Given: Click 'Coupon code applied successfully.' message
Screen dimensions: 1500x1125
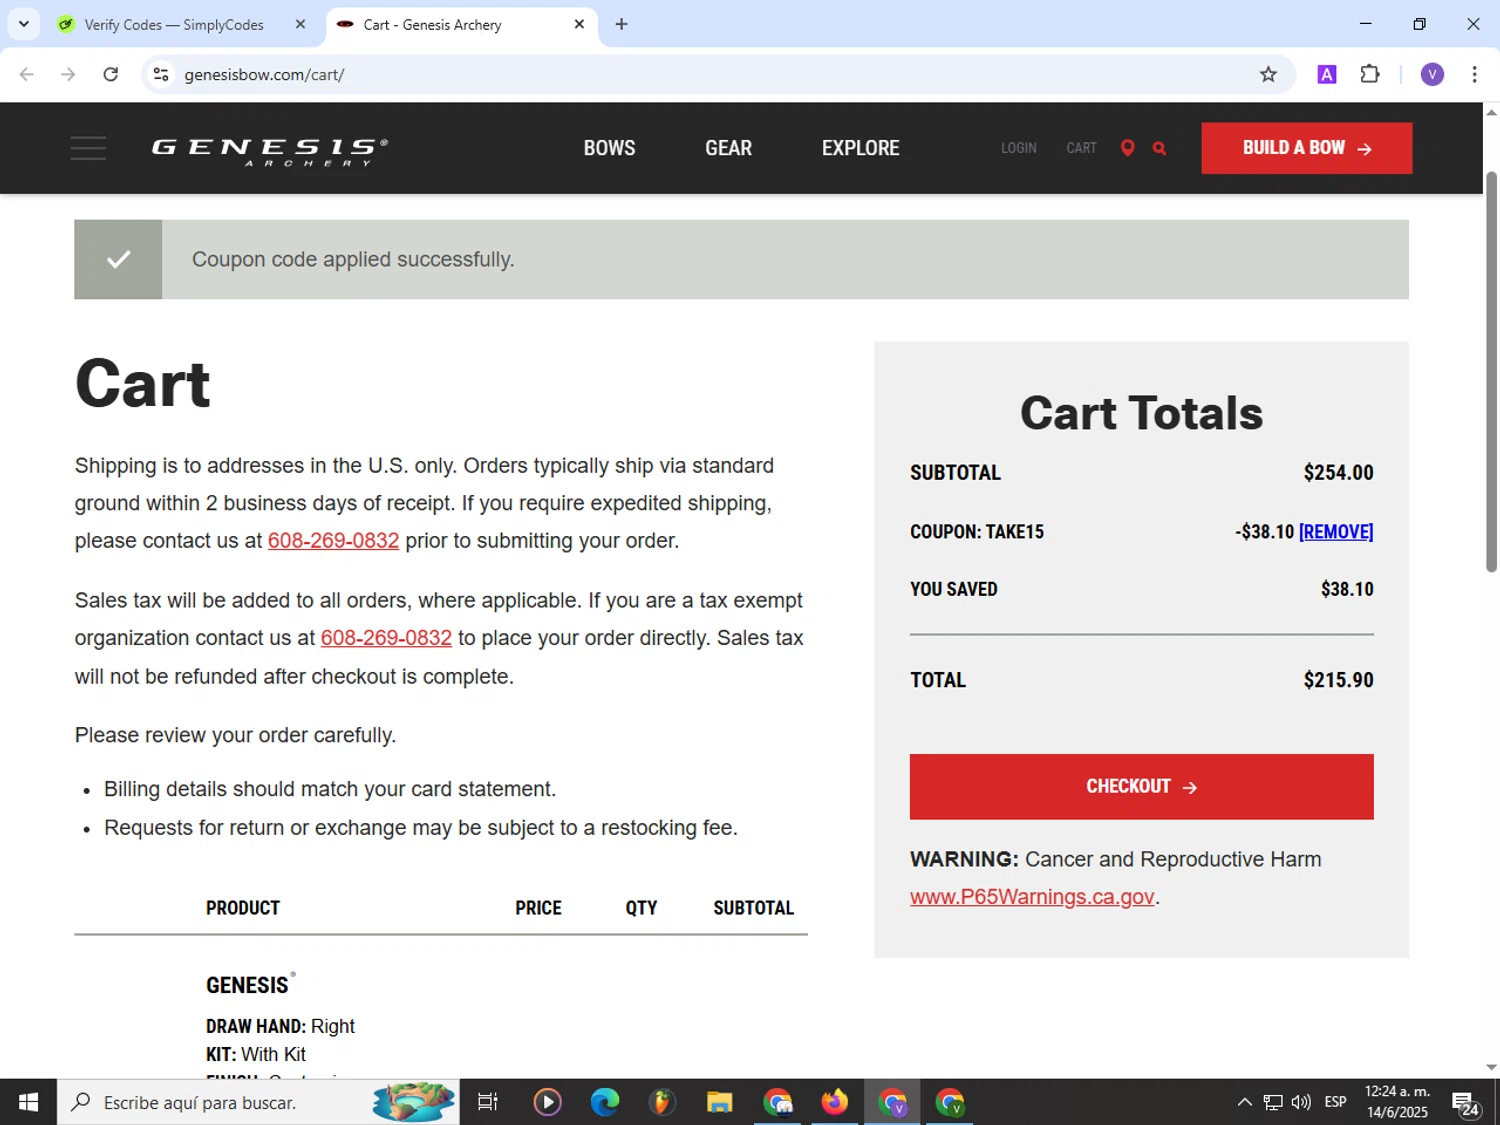Looking at the screenshot, I should [x=353, y=259].
